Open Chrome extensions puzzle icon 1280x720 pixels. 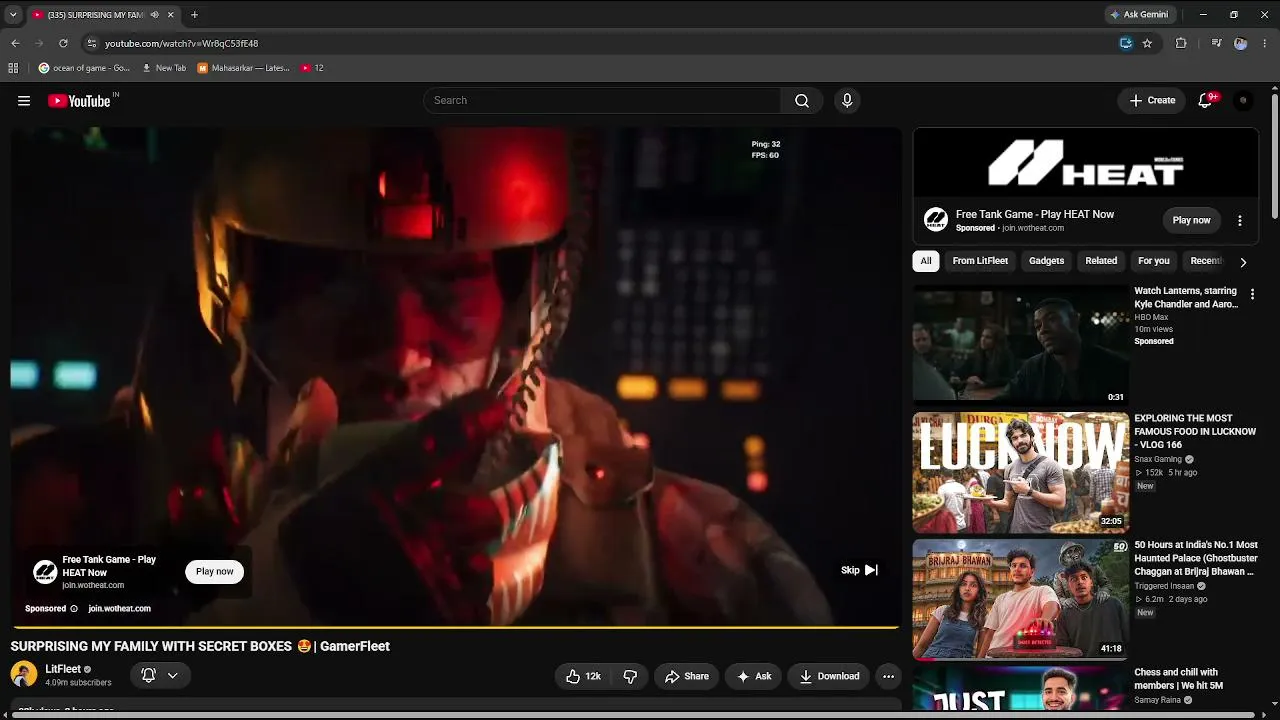(1181, 43)
